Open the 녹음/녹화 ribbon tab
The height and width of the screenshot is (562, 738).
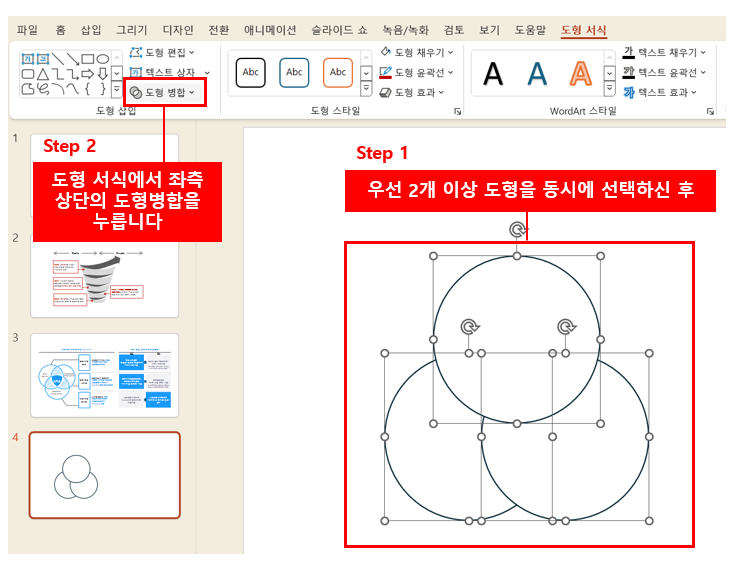pos(406,30)
